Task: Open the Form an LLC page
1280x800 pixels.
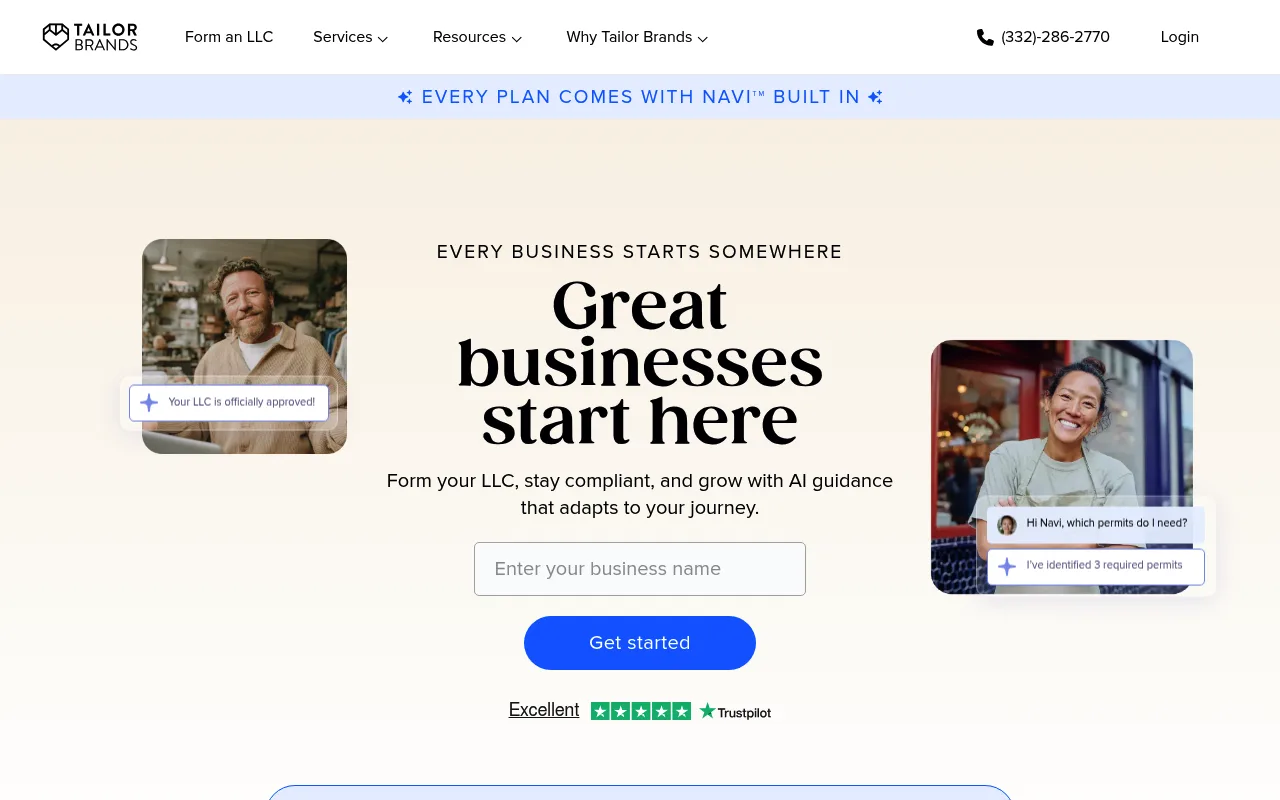Action: (x=229, y=37)
